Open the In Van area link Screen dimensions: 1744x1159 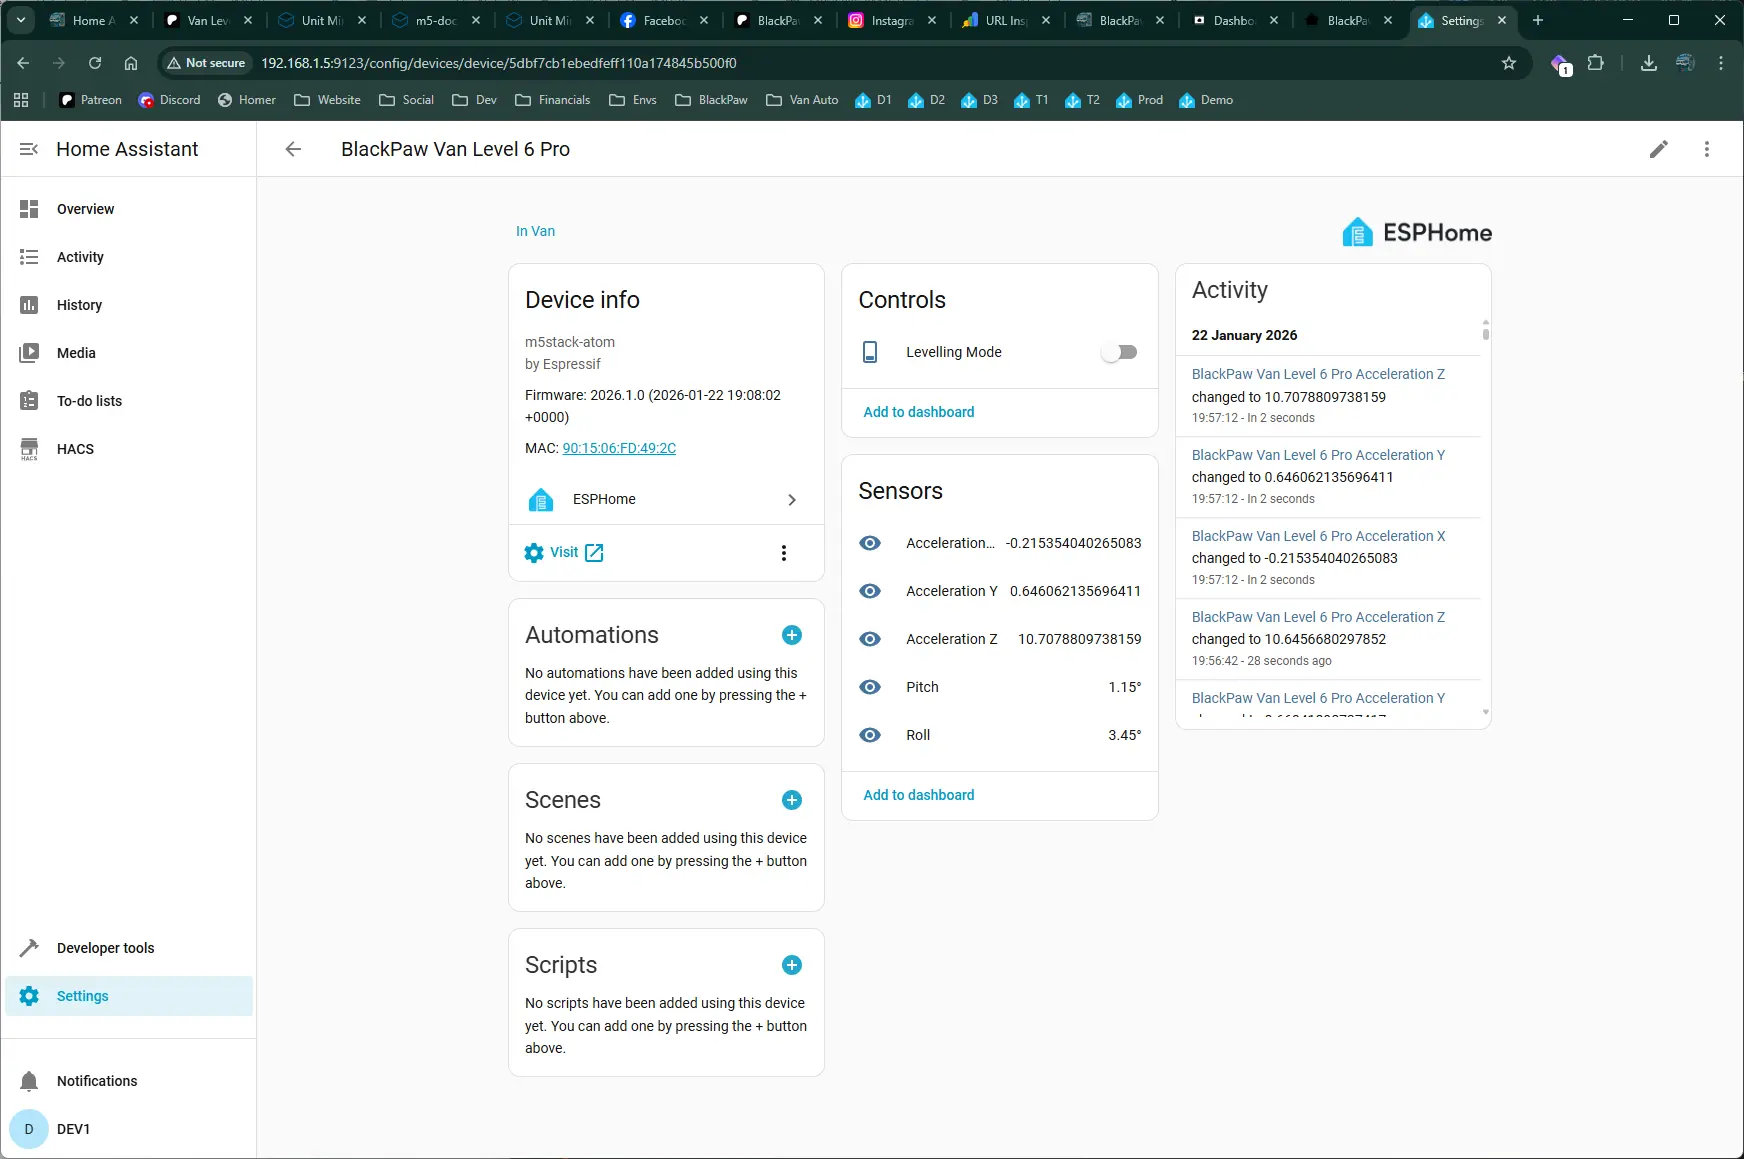pyautogui.click(x=535, y=231)
